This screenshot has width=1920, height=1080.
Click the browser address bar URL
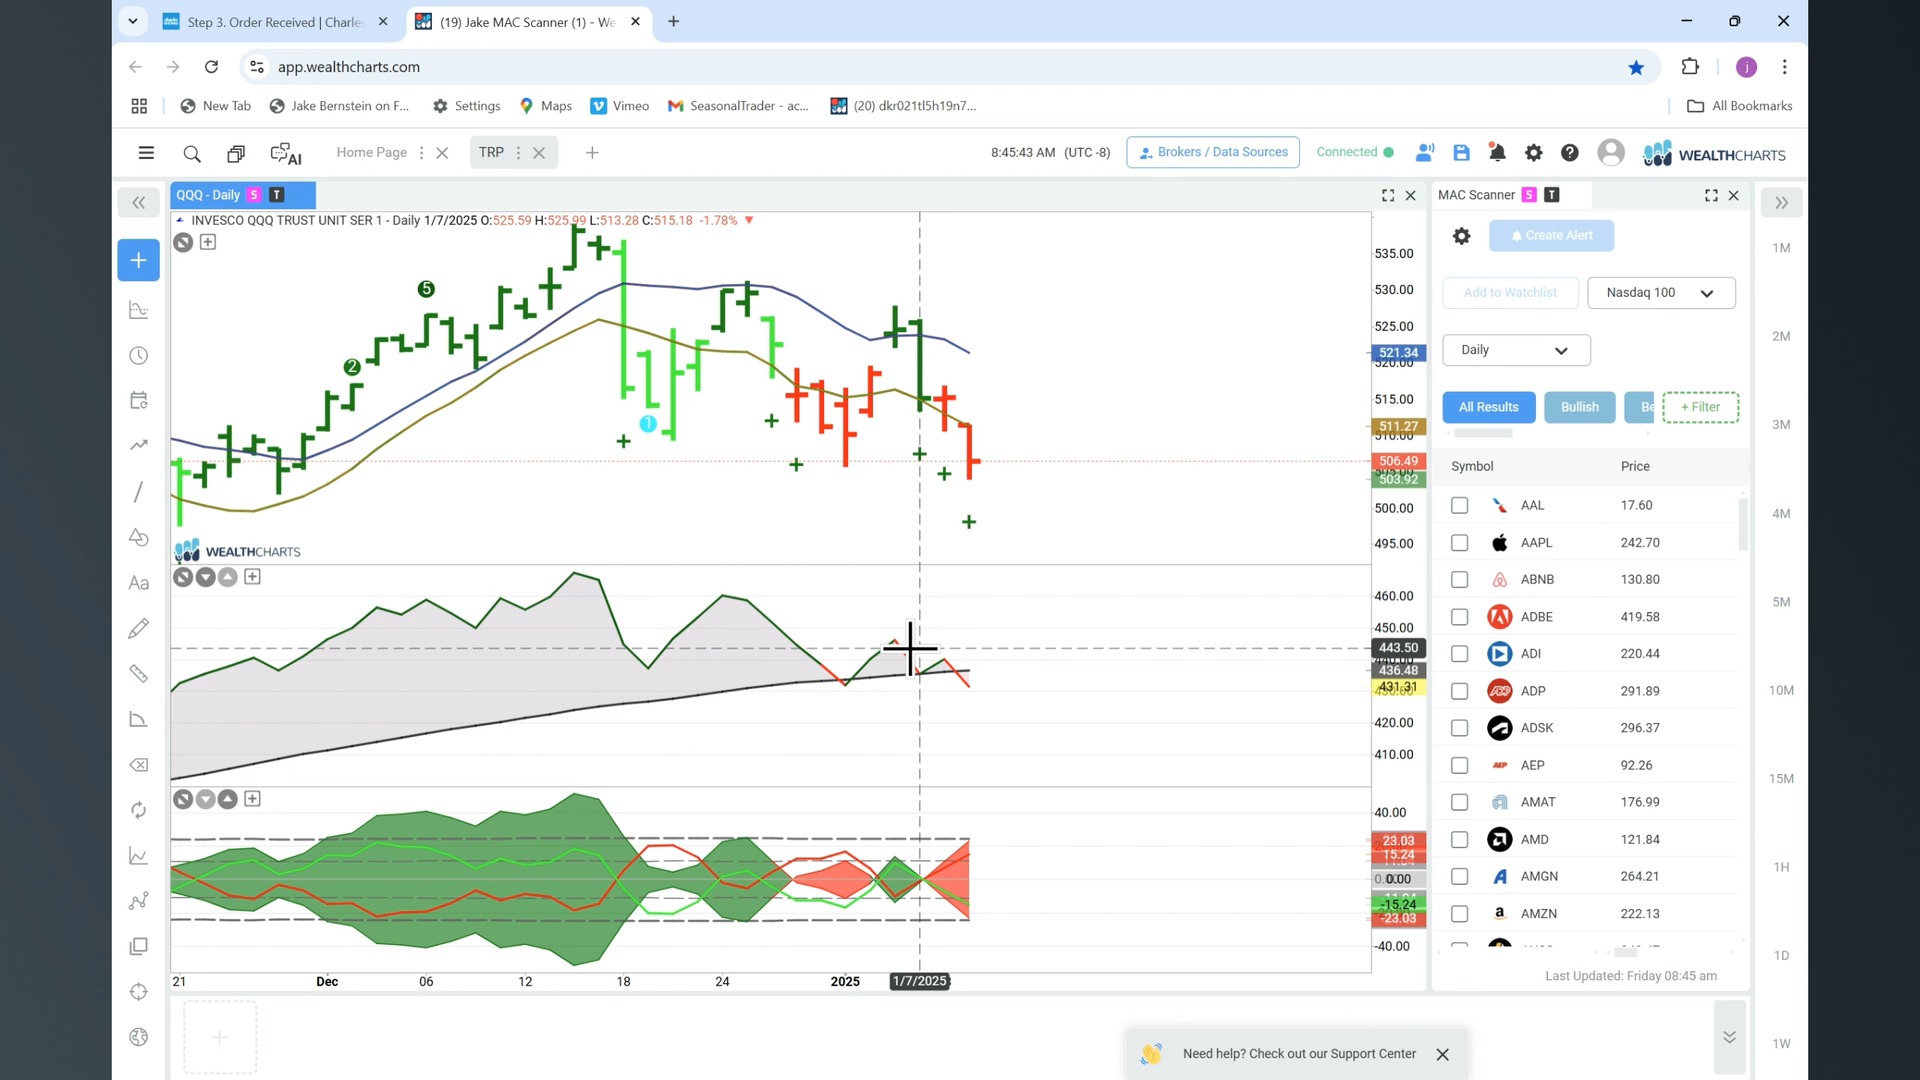[x=349, y=67]
